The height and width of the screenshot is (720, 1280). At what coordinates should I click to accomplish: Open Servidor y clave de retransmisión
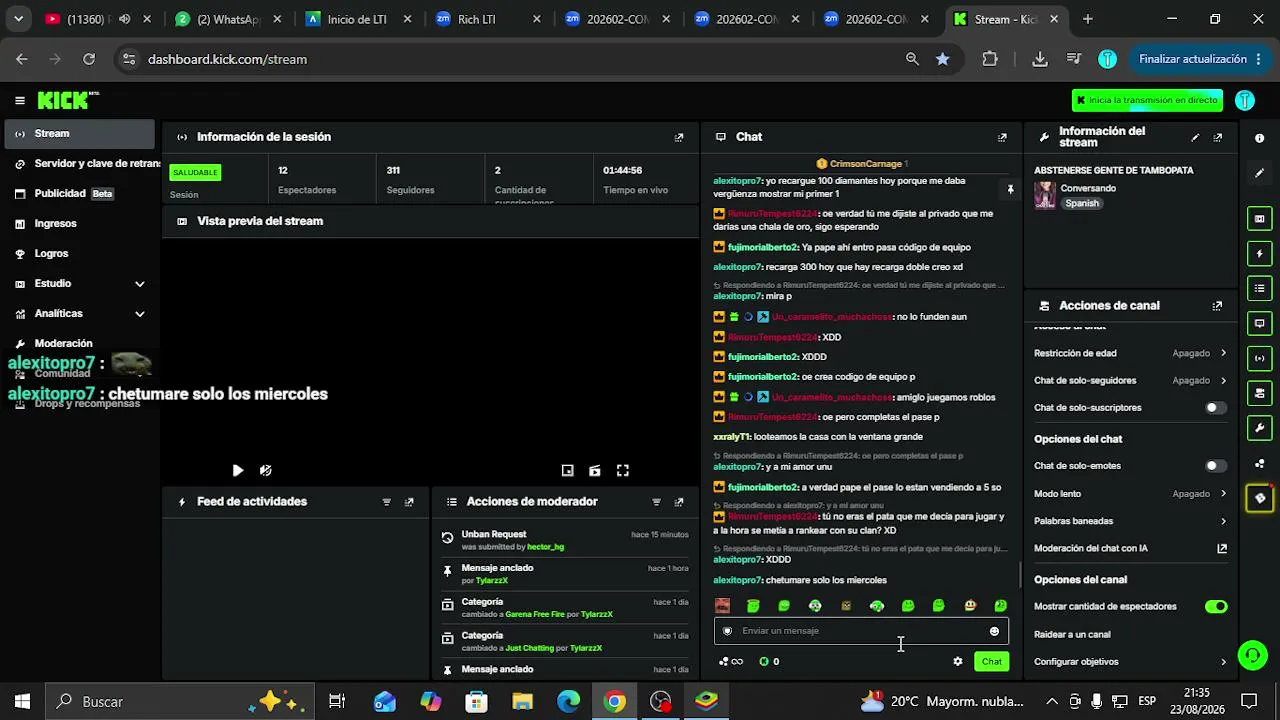point(80,164)
